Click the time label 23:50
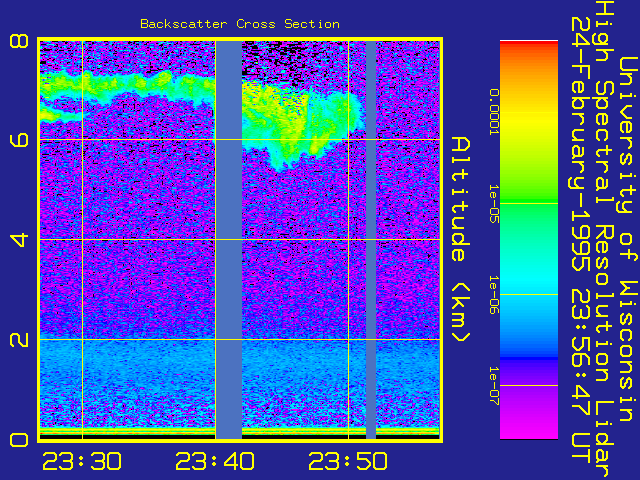Viewport: 640px width, 480px height. pyautogui.click(x=348, y=461)
